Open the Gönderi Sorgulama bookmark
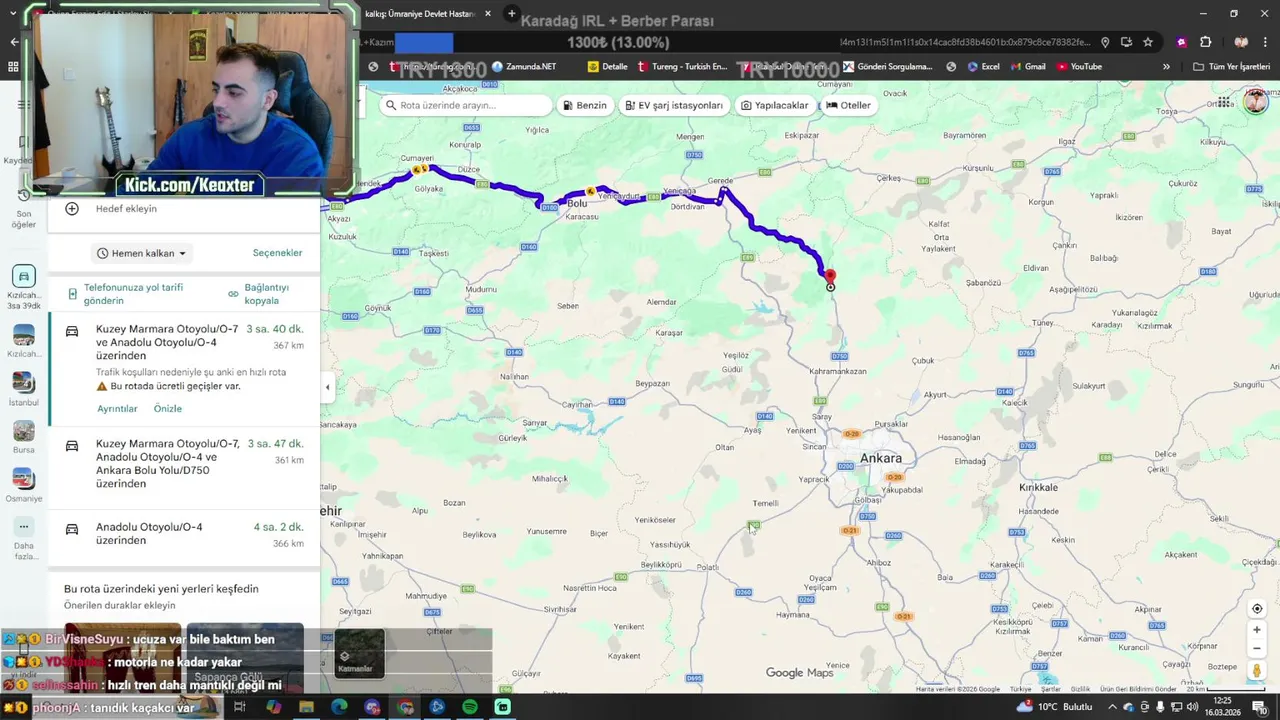This screenshot has height=720, width=1280. pos(887,67)
